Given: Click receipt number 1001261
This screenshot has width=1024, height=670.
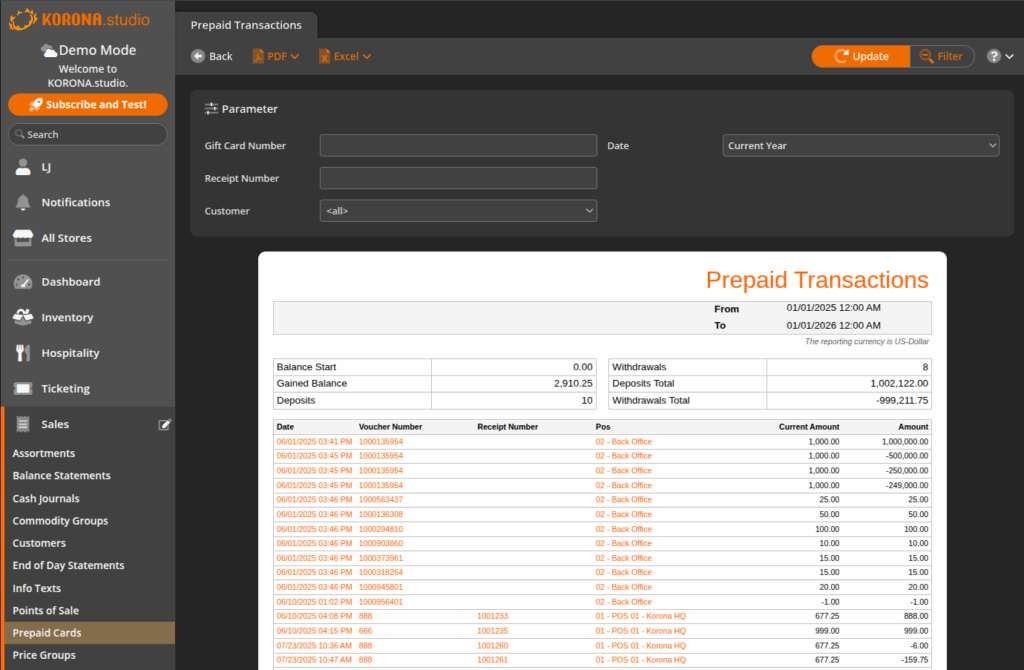Looking at the screenshot, I should pos(492,660).
